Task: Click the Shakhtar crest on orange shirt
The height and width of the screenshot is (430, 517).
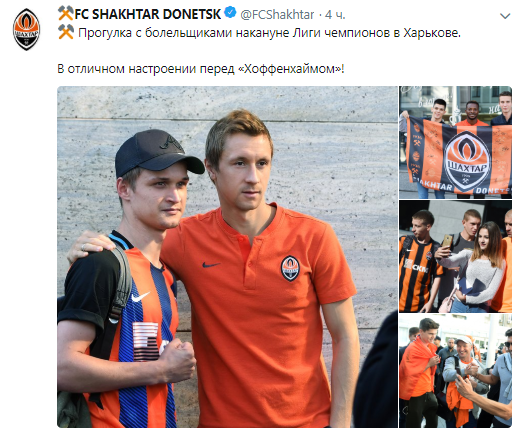Action: (x=290, y=268)
